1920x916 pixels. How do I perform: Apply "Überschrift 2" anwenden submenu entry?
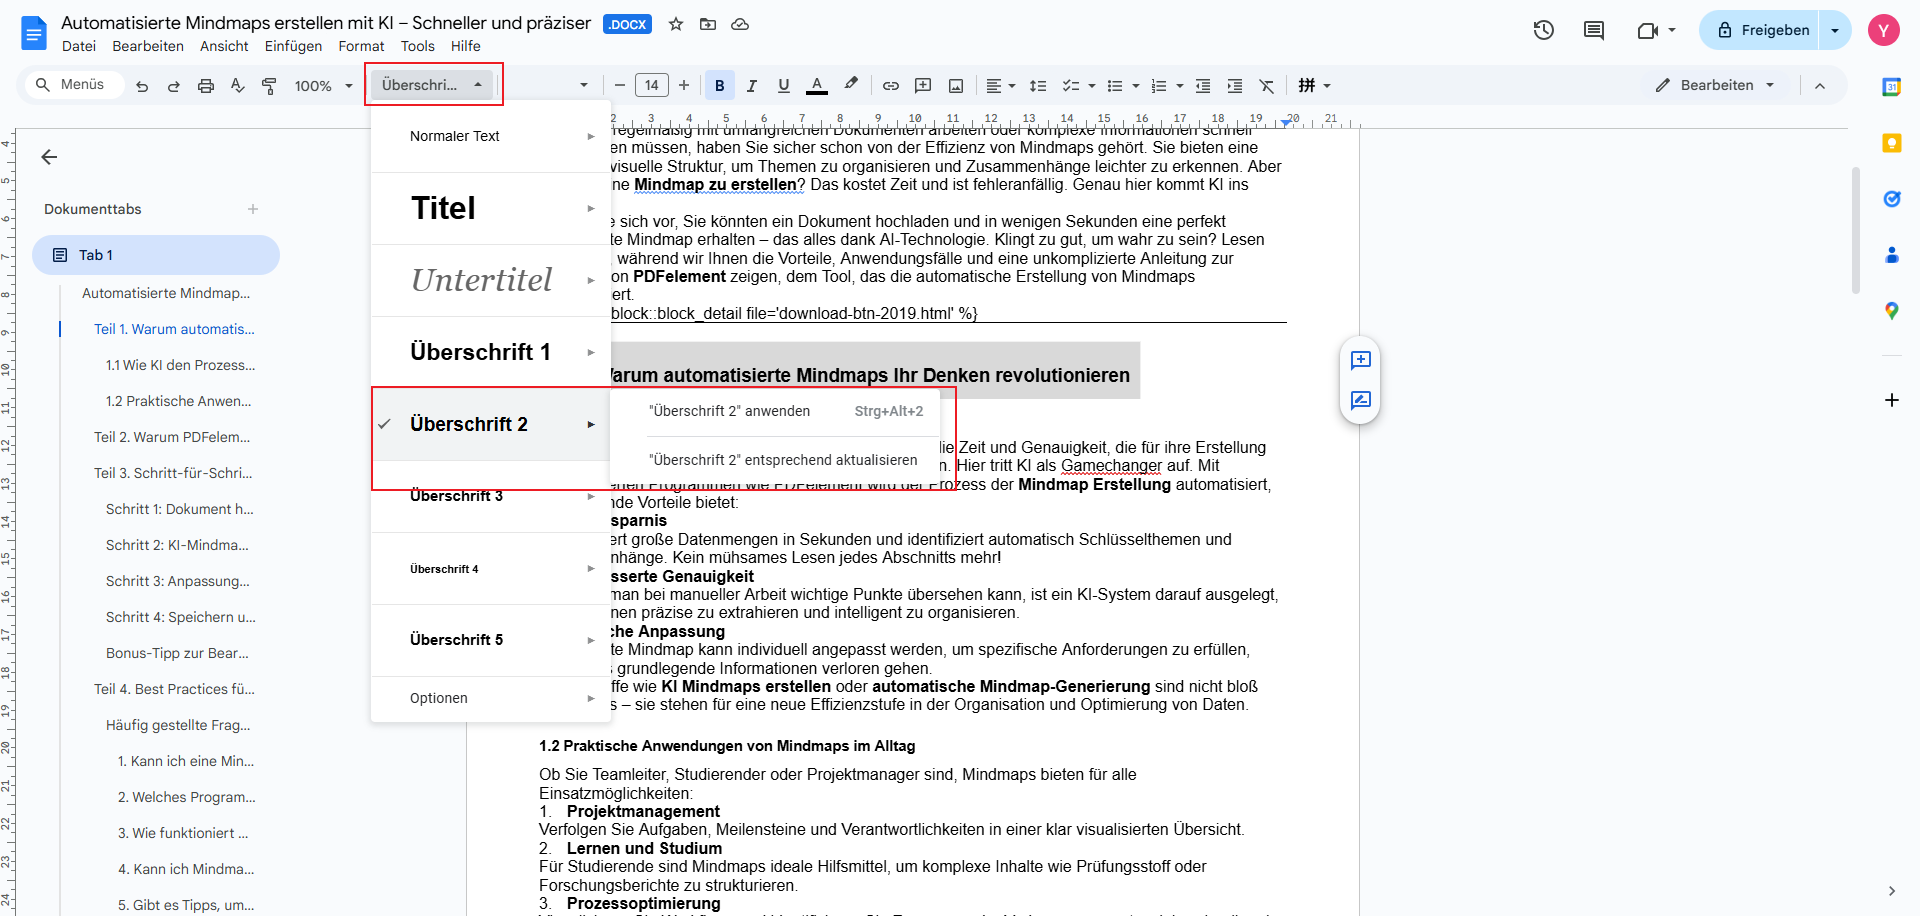click(786, 411)
